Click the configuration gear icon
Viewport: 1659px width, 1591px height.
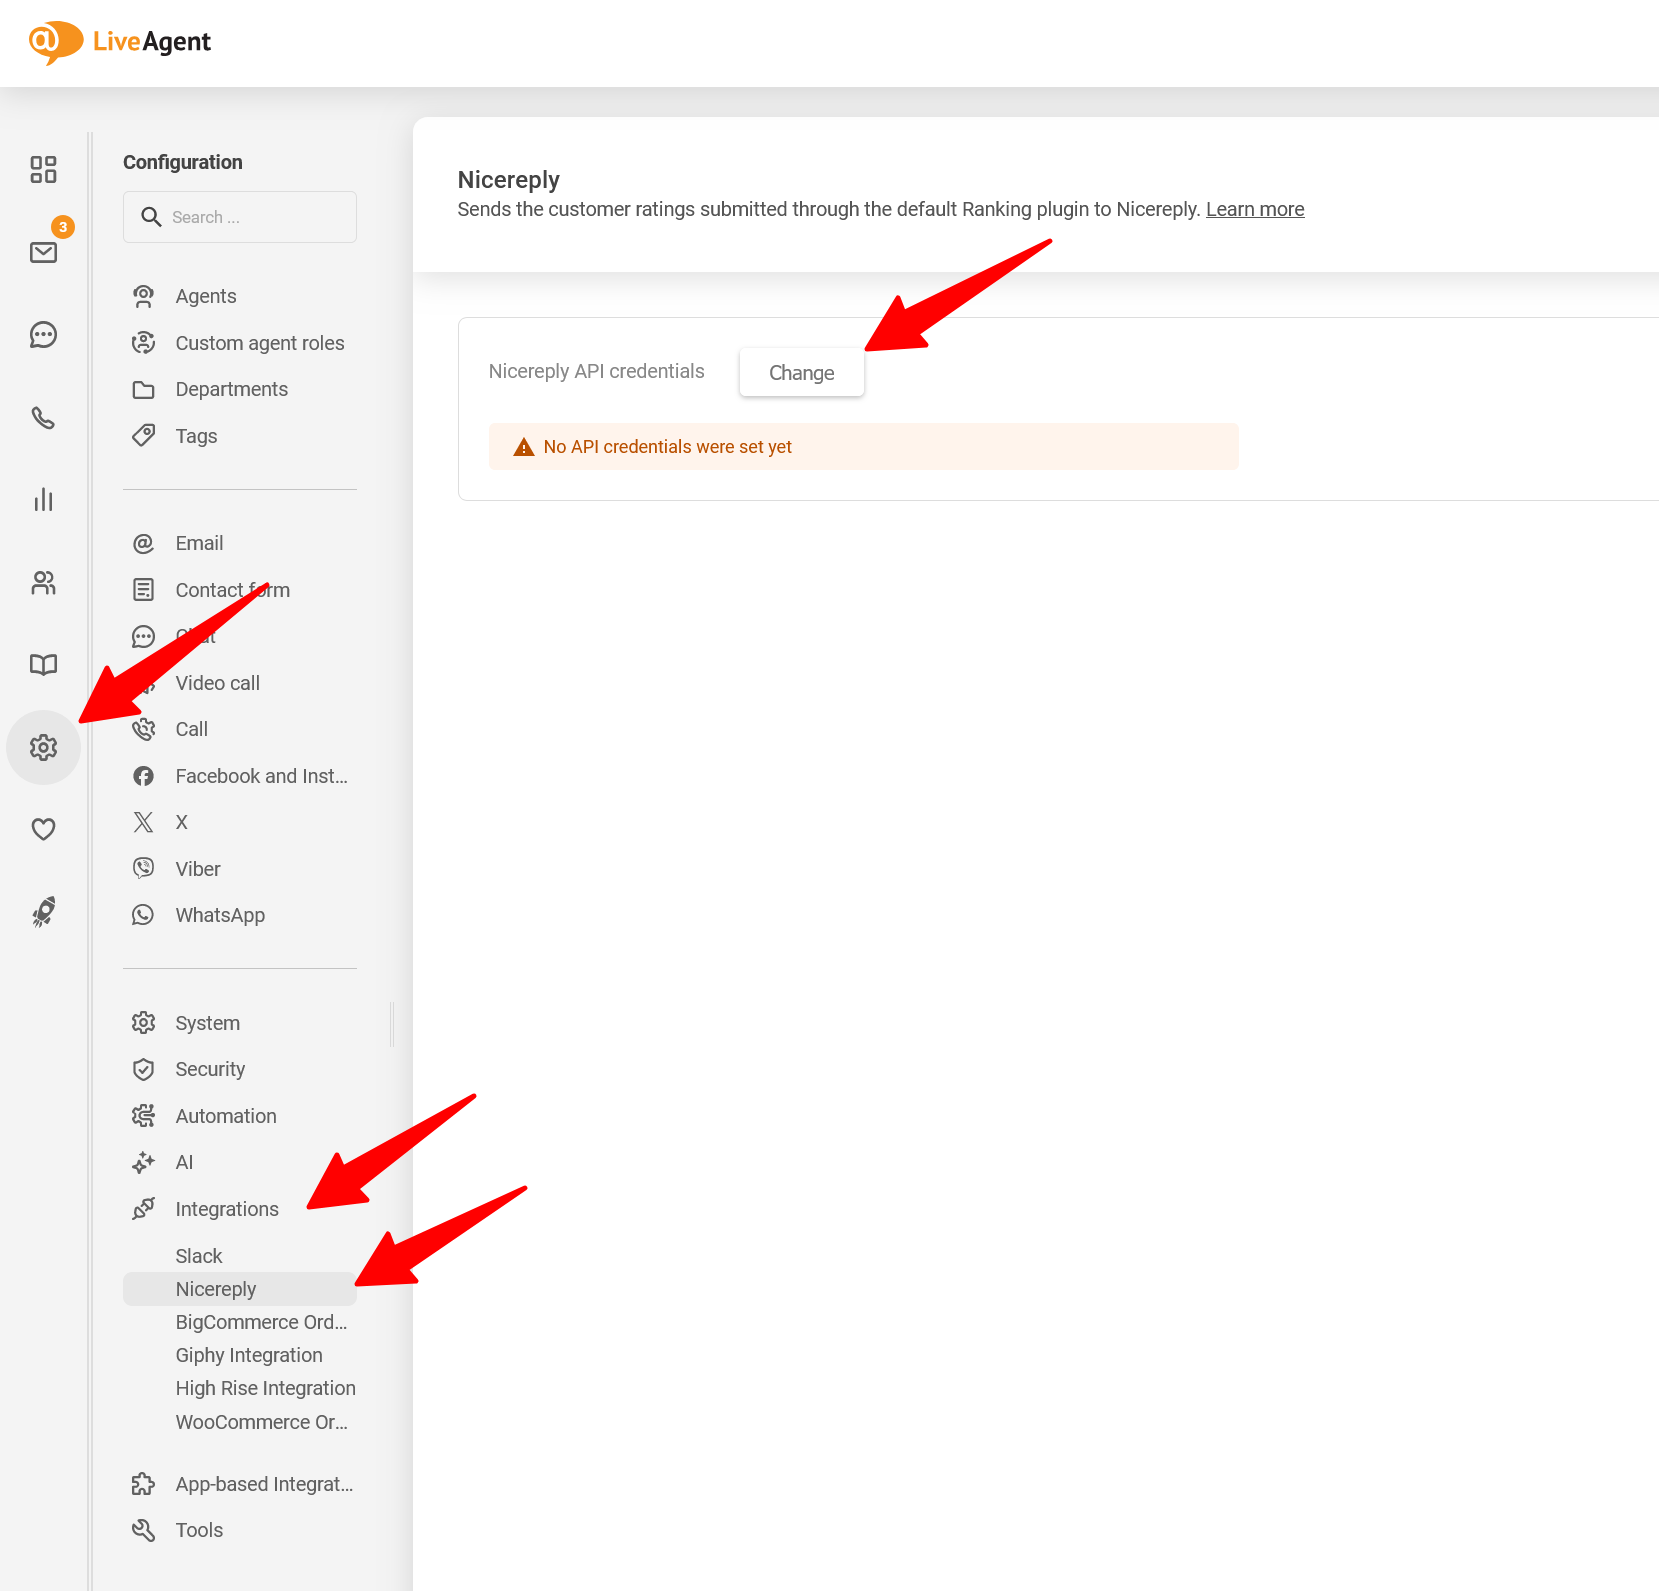click(x=43, y=747)
